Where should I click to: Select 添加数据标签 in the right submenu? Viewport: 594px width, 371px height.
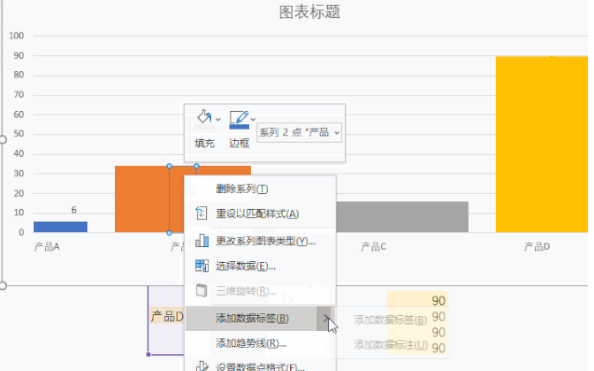pyautogui.click(x=390, y=320)
